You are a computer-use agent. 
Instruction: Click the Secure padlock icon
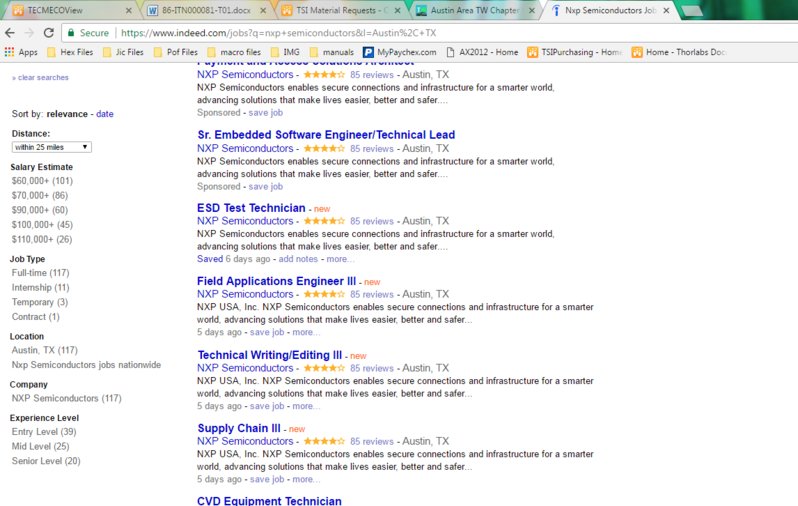coord(71,33)
